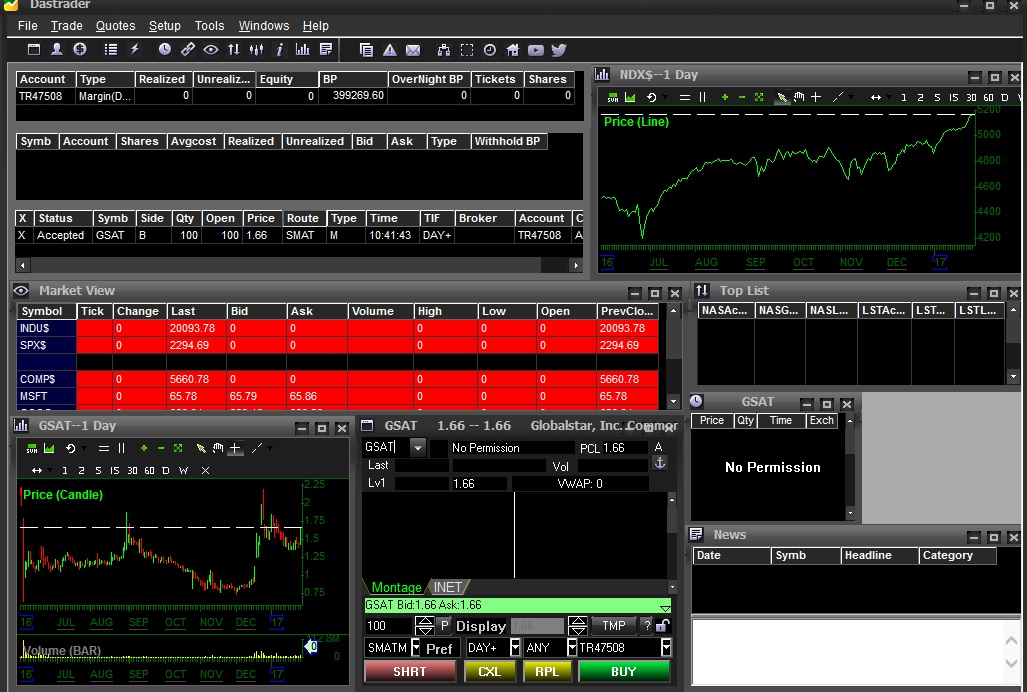Open the YouTube icon in main toolbar
Image resolution: width=1027 pixels, height=692 pixels.
tap(536, 49)
